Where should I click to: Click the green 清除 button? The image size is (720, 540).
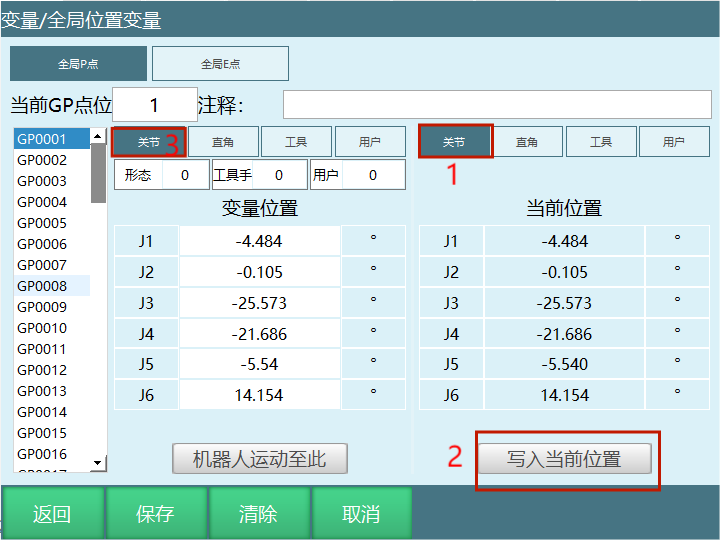(258, 514)
